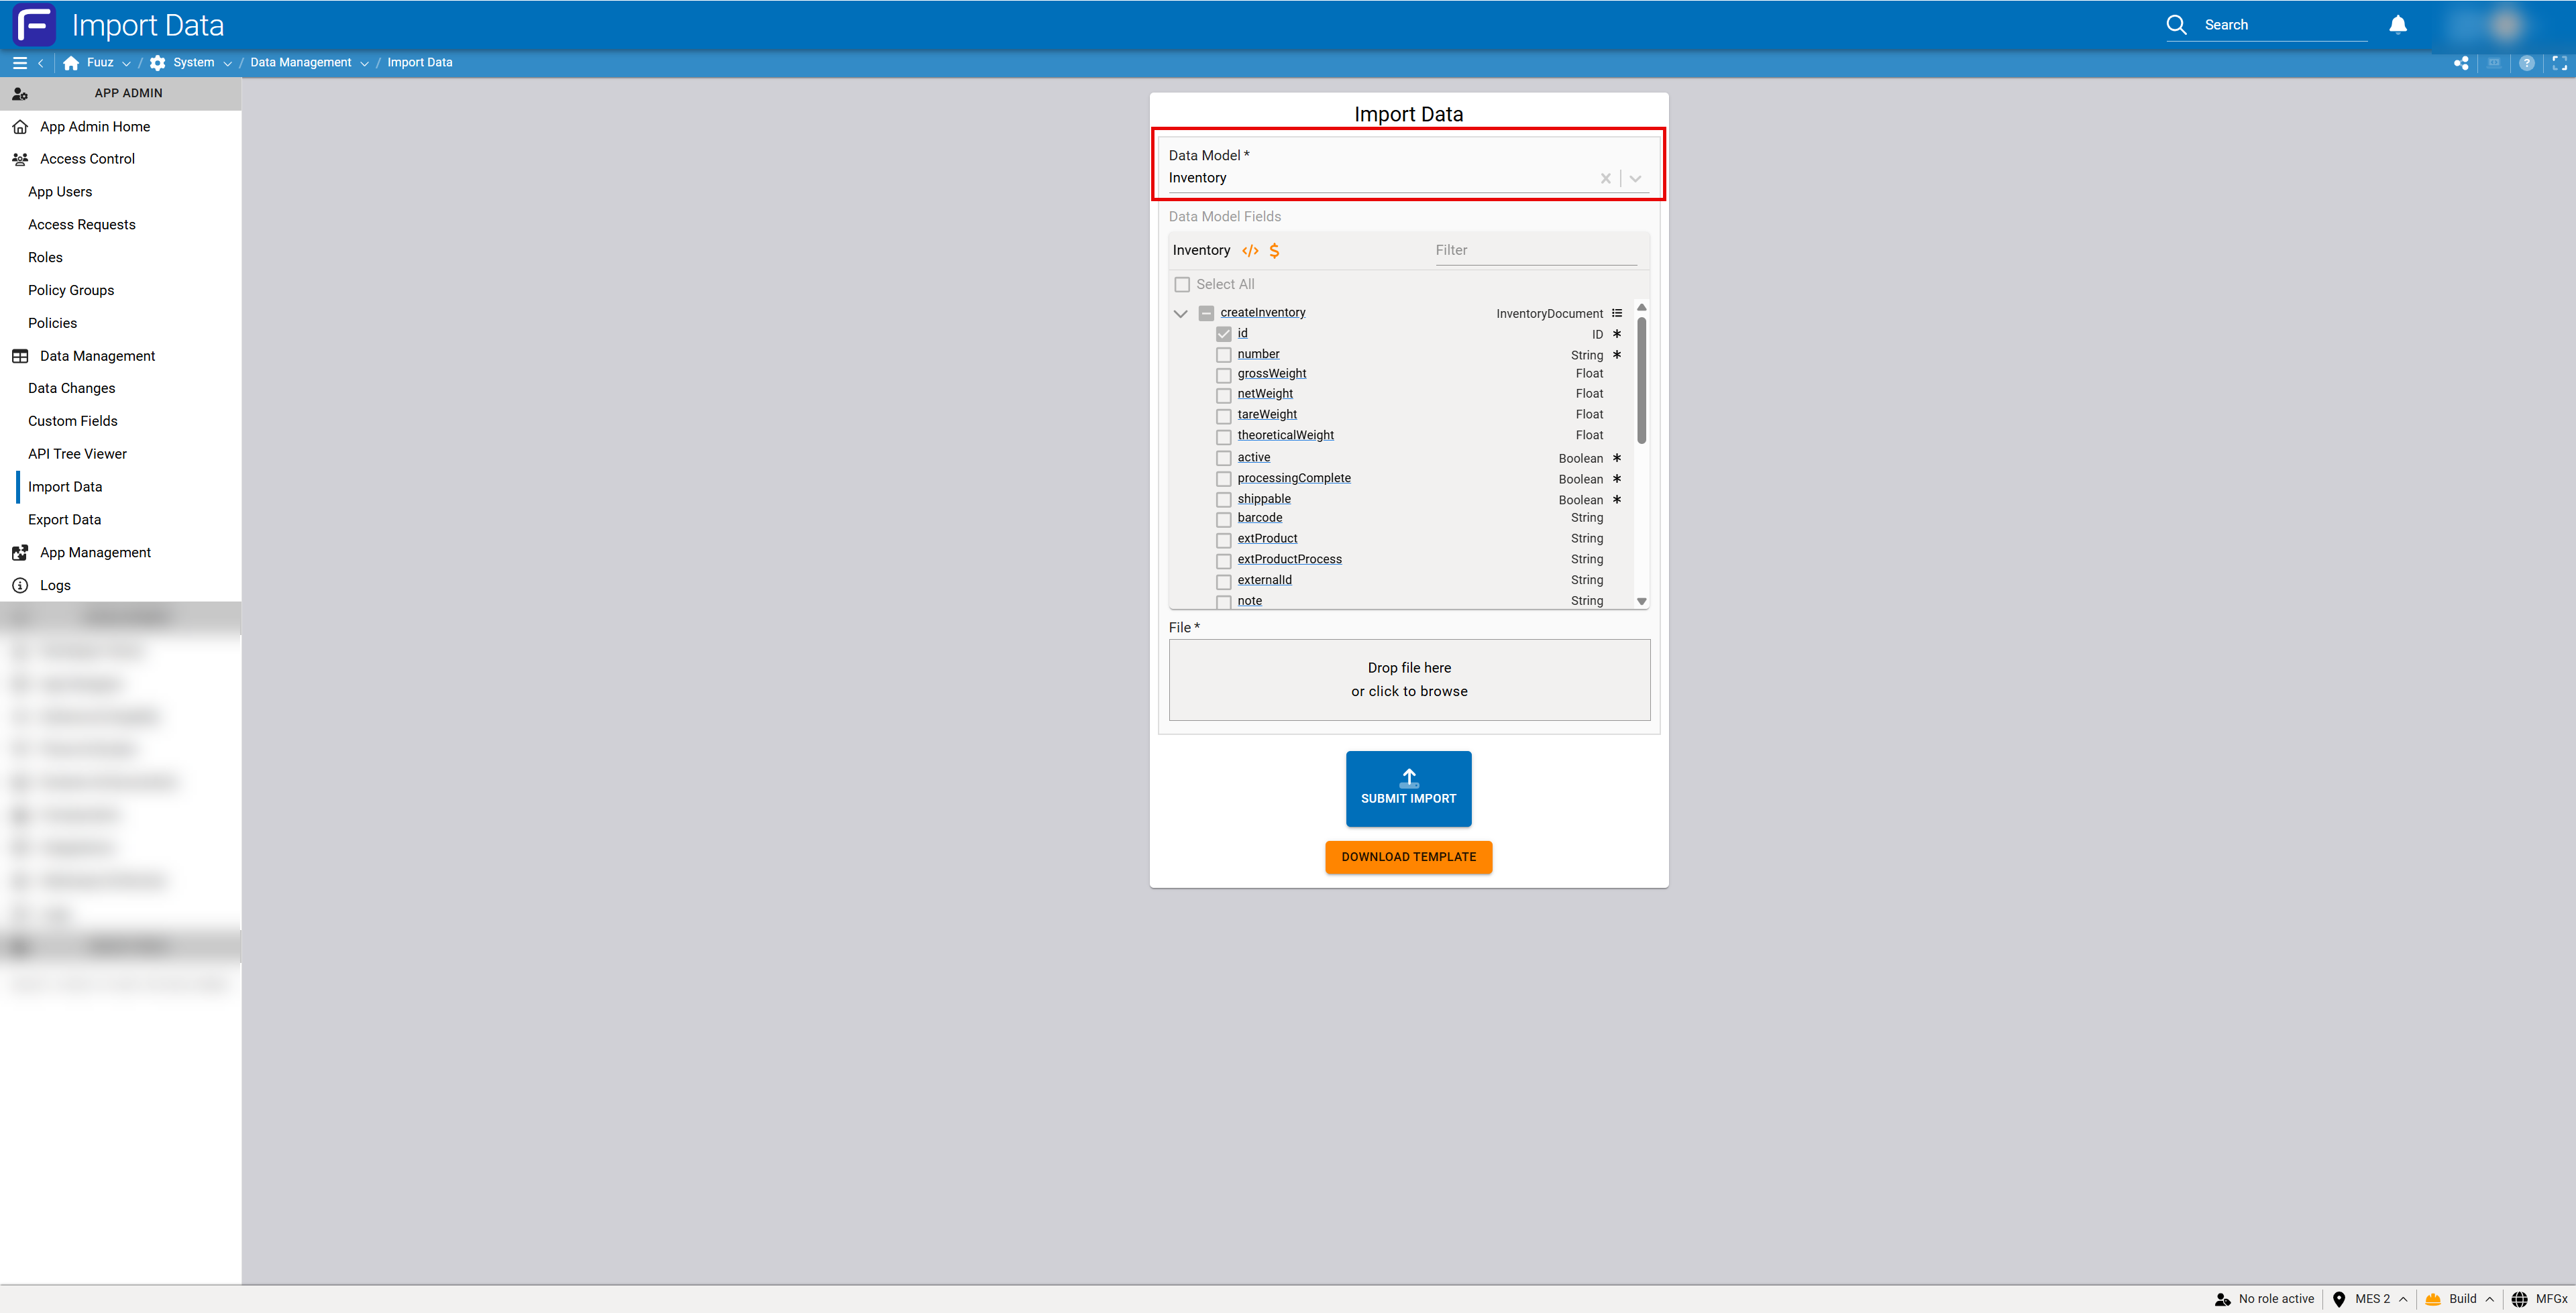Click the orange dollar sign icon
The width and height of the screenshot is (2576, 1313).
coord(1274,251)
